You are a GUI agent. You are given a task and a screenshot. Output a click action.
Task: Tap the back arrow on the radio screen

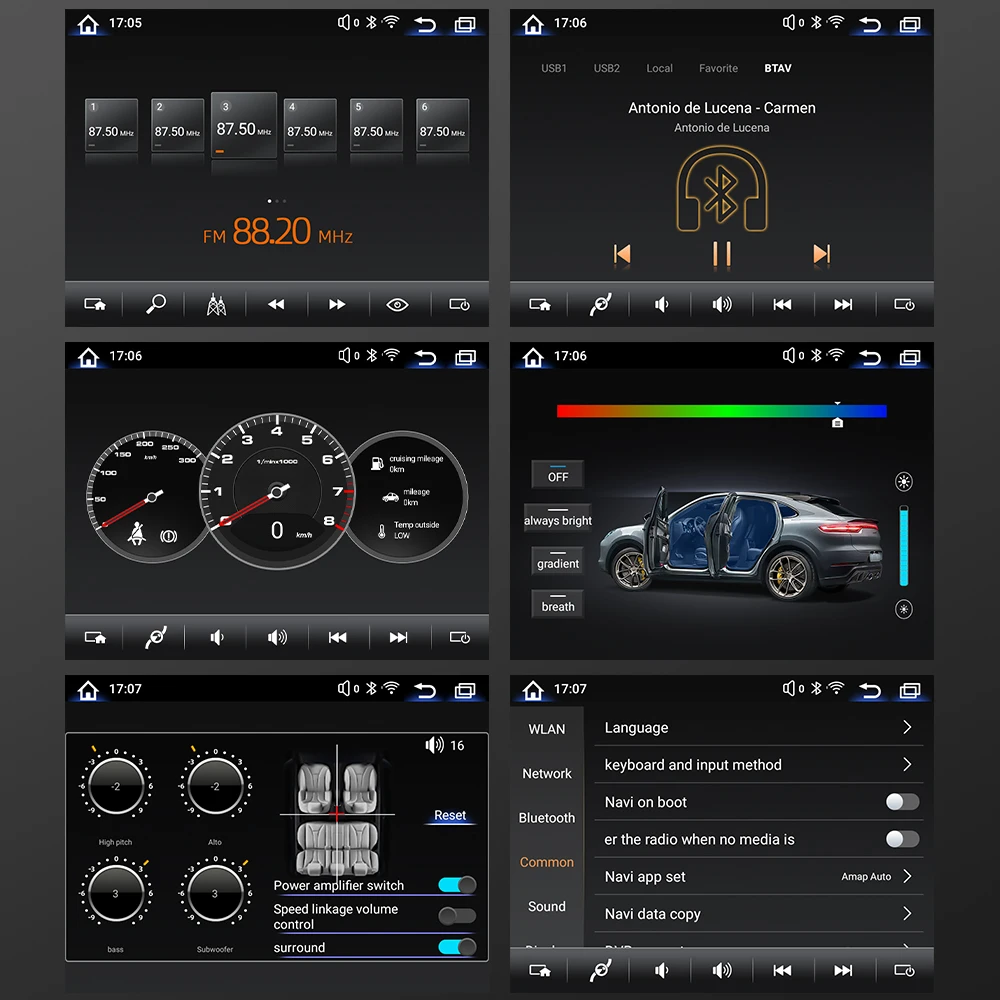point(425,24)
